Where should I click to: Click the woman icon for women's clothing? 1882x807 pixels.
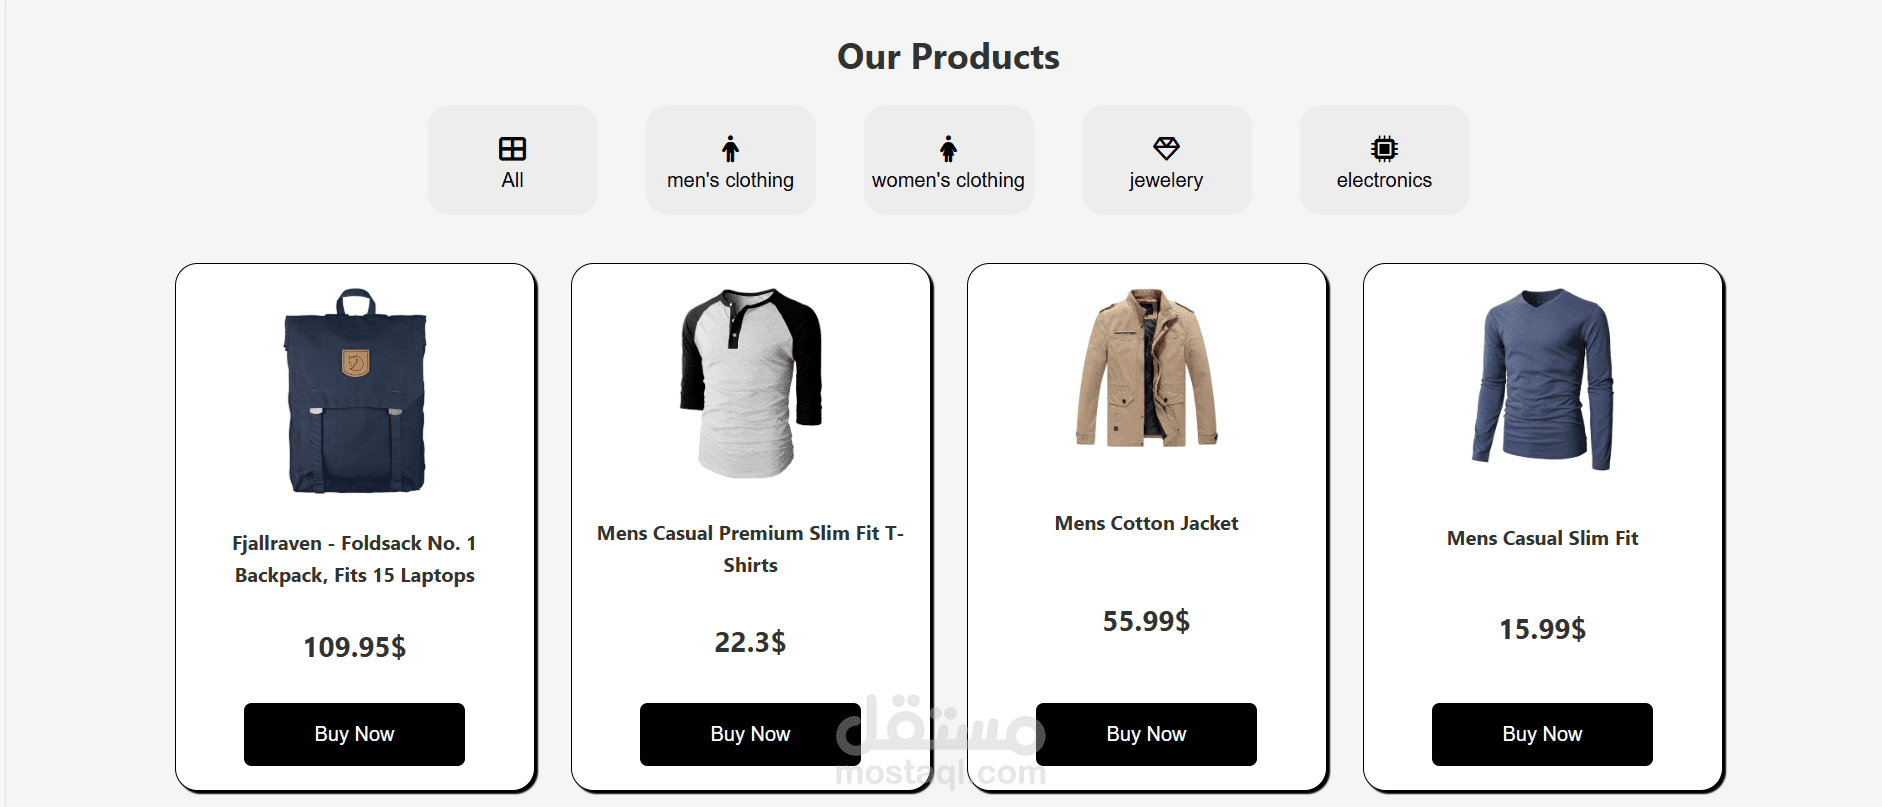coord(948,149)
